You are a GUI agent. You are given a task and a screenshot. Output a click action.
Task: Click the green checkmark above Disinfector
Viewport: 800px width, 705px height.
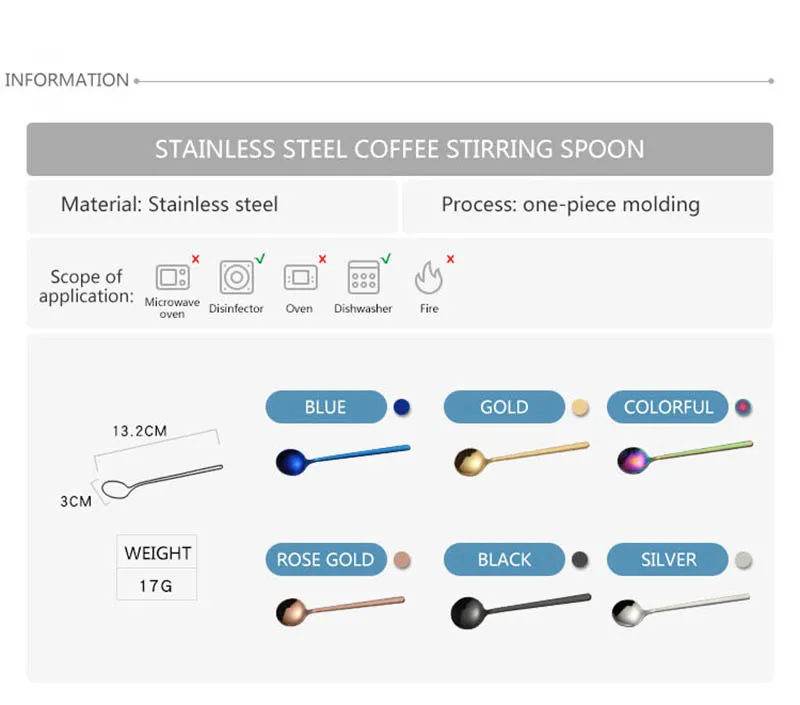(260, 258)
